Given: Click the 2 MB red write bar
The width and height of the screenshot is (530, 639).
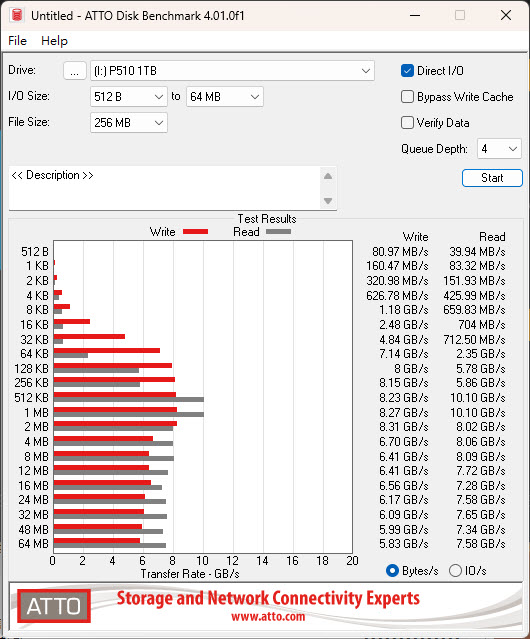Looking at the screenshot, I should pos(115,423).
